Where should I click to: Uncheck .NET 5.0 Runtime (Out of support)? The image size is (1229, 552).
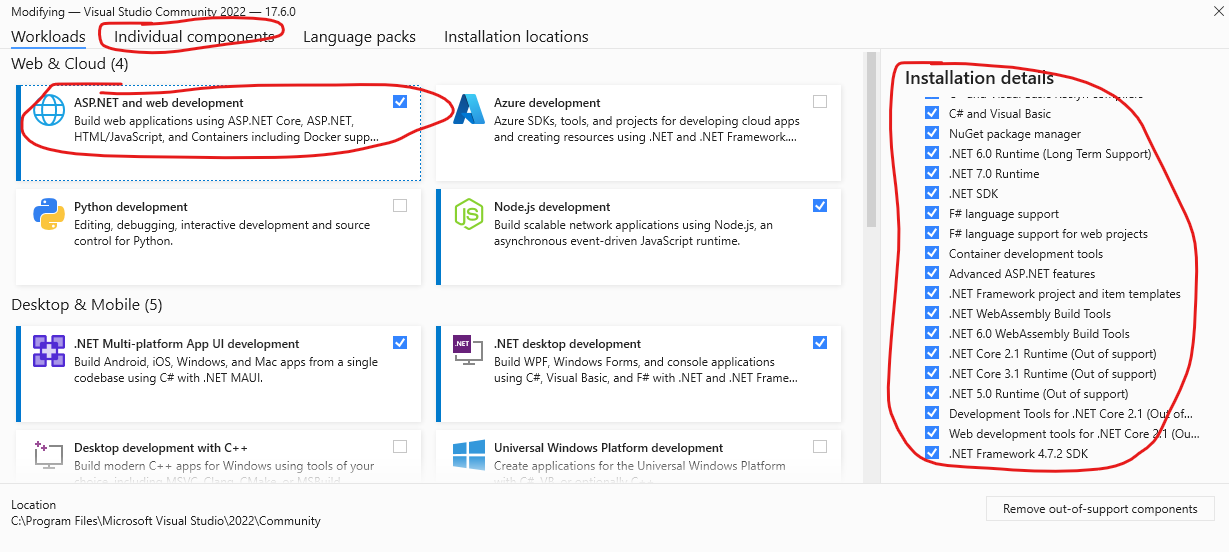(932, 393)
